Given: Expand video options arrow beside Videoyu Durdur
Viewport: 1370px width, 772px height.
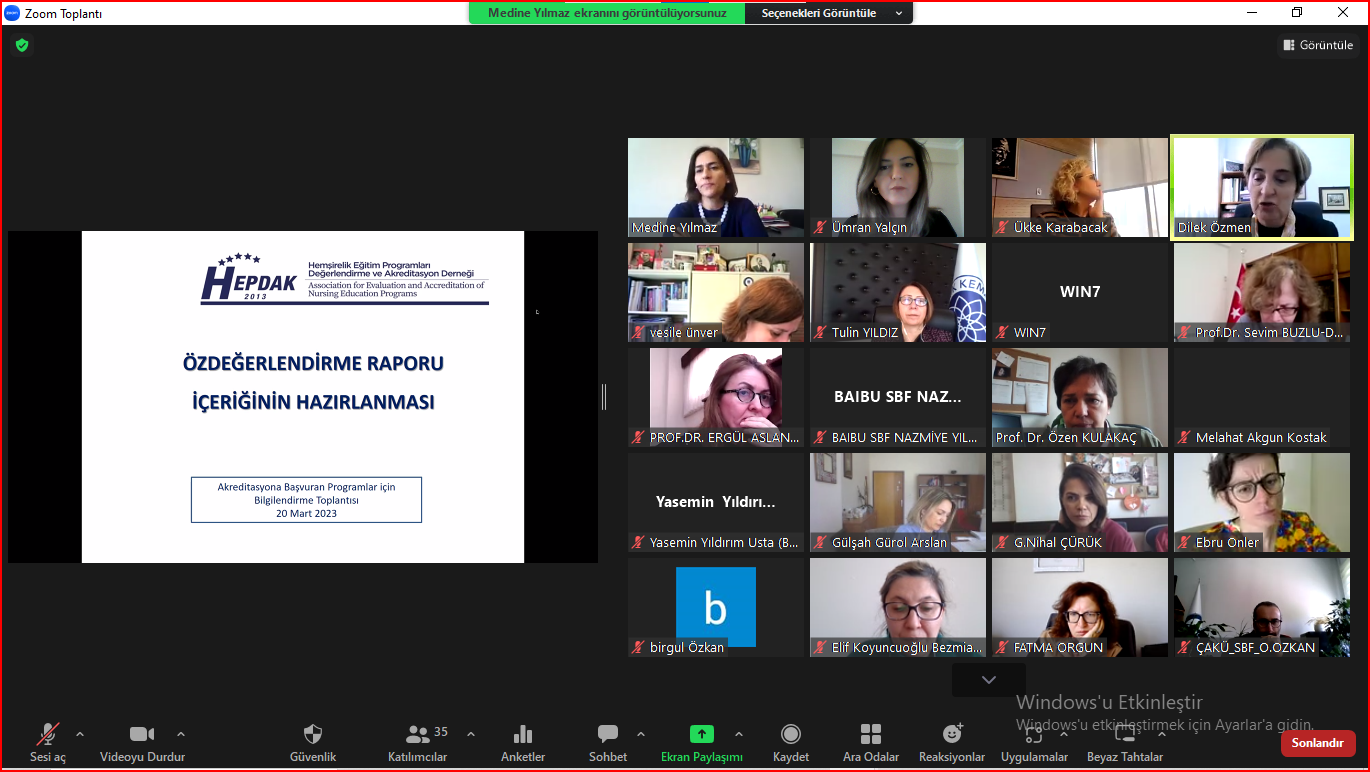Looking at the screenshot, I should pos(181,733).
